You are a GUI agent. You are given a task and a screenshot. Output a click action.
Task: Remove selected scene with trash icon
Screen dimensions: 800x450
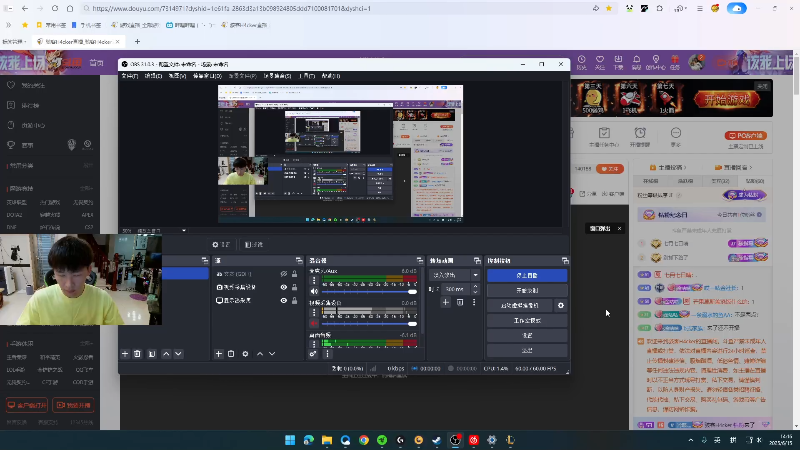pos(137,354)
